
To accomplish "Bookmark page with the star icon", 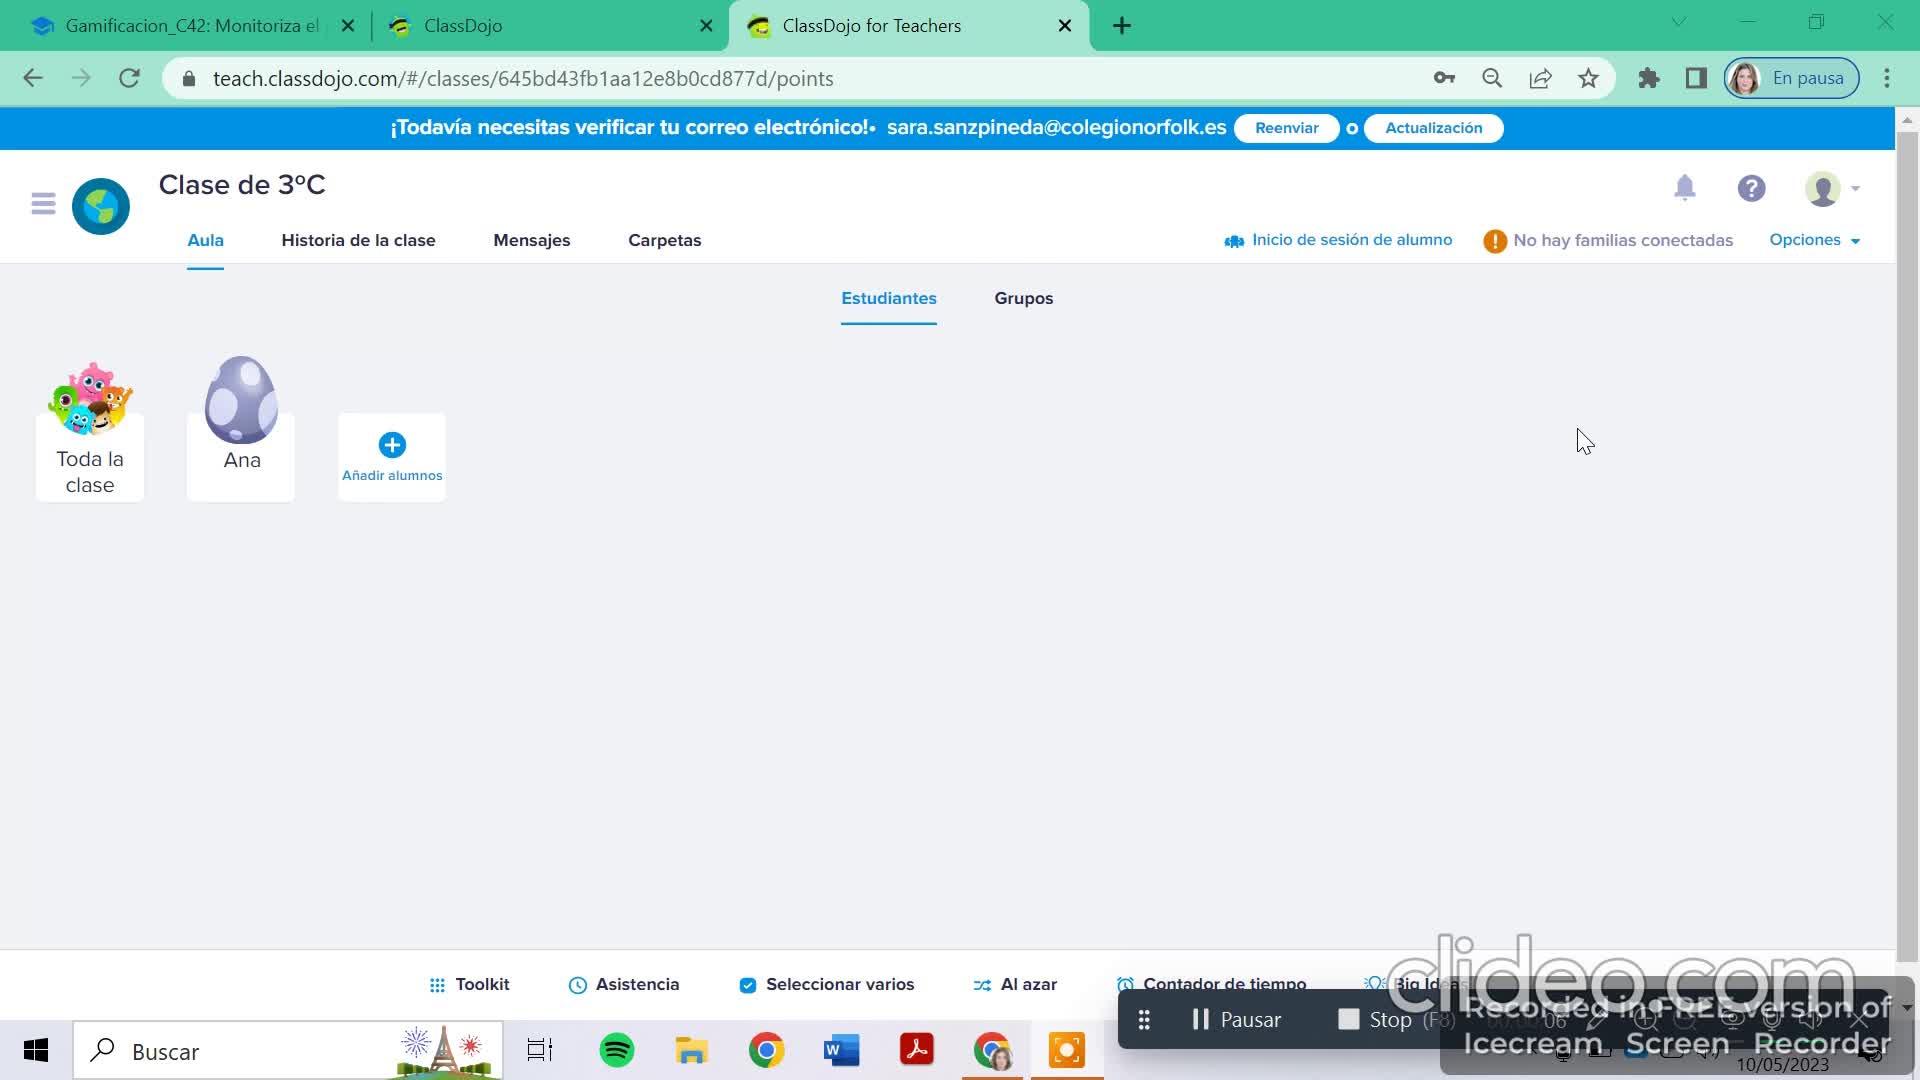I will 1588,78.
